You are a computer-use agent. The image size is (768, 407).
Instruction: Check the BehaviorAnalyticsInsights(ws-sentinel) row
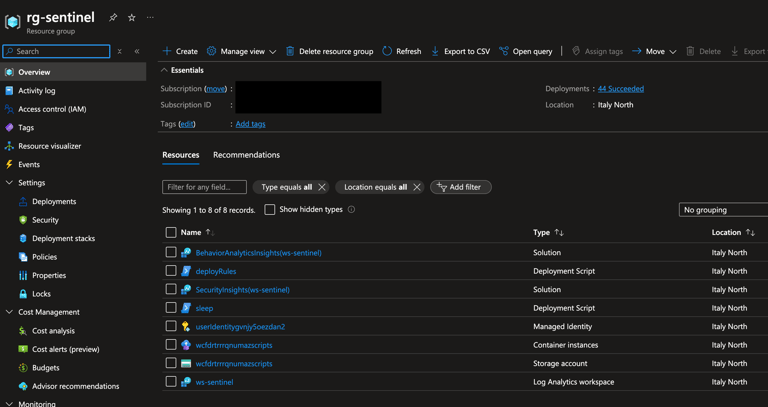(x=171, y=252)
